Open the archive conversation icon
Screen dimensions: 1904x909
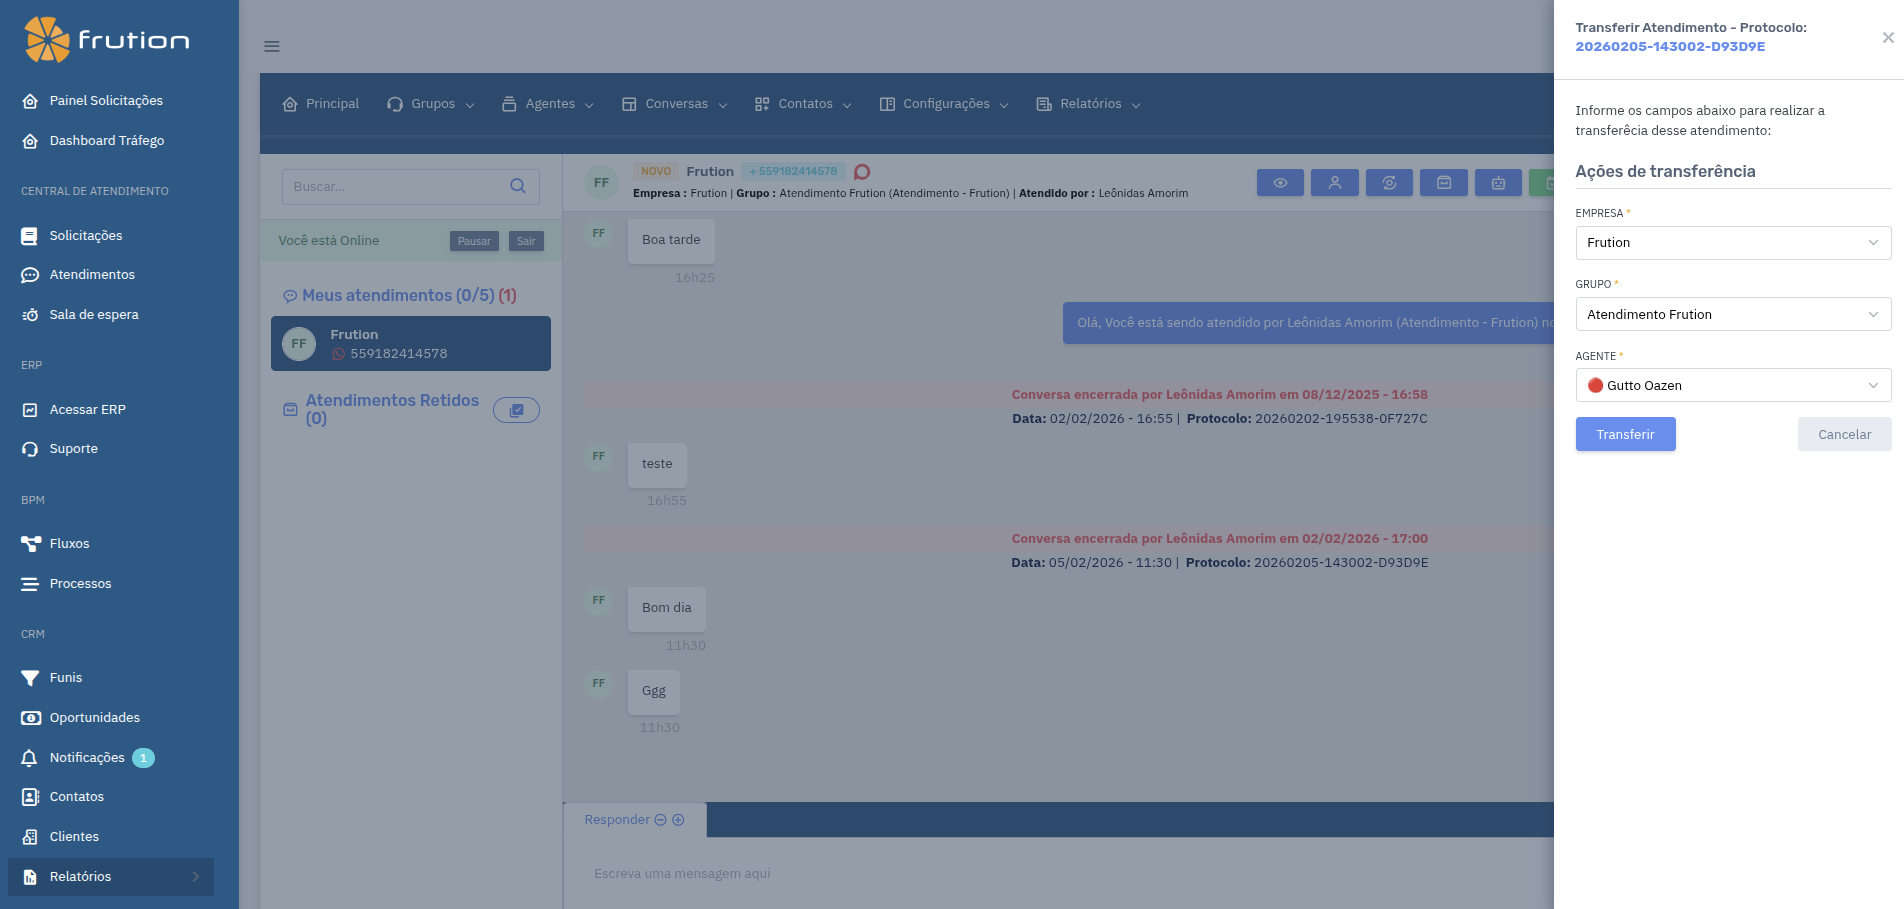(x=1443, y=182)
